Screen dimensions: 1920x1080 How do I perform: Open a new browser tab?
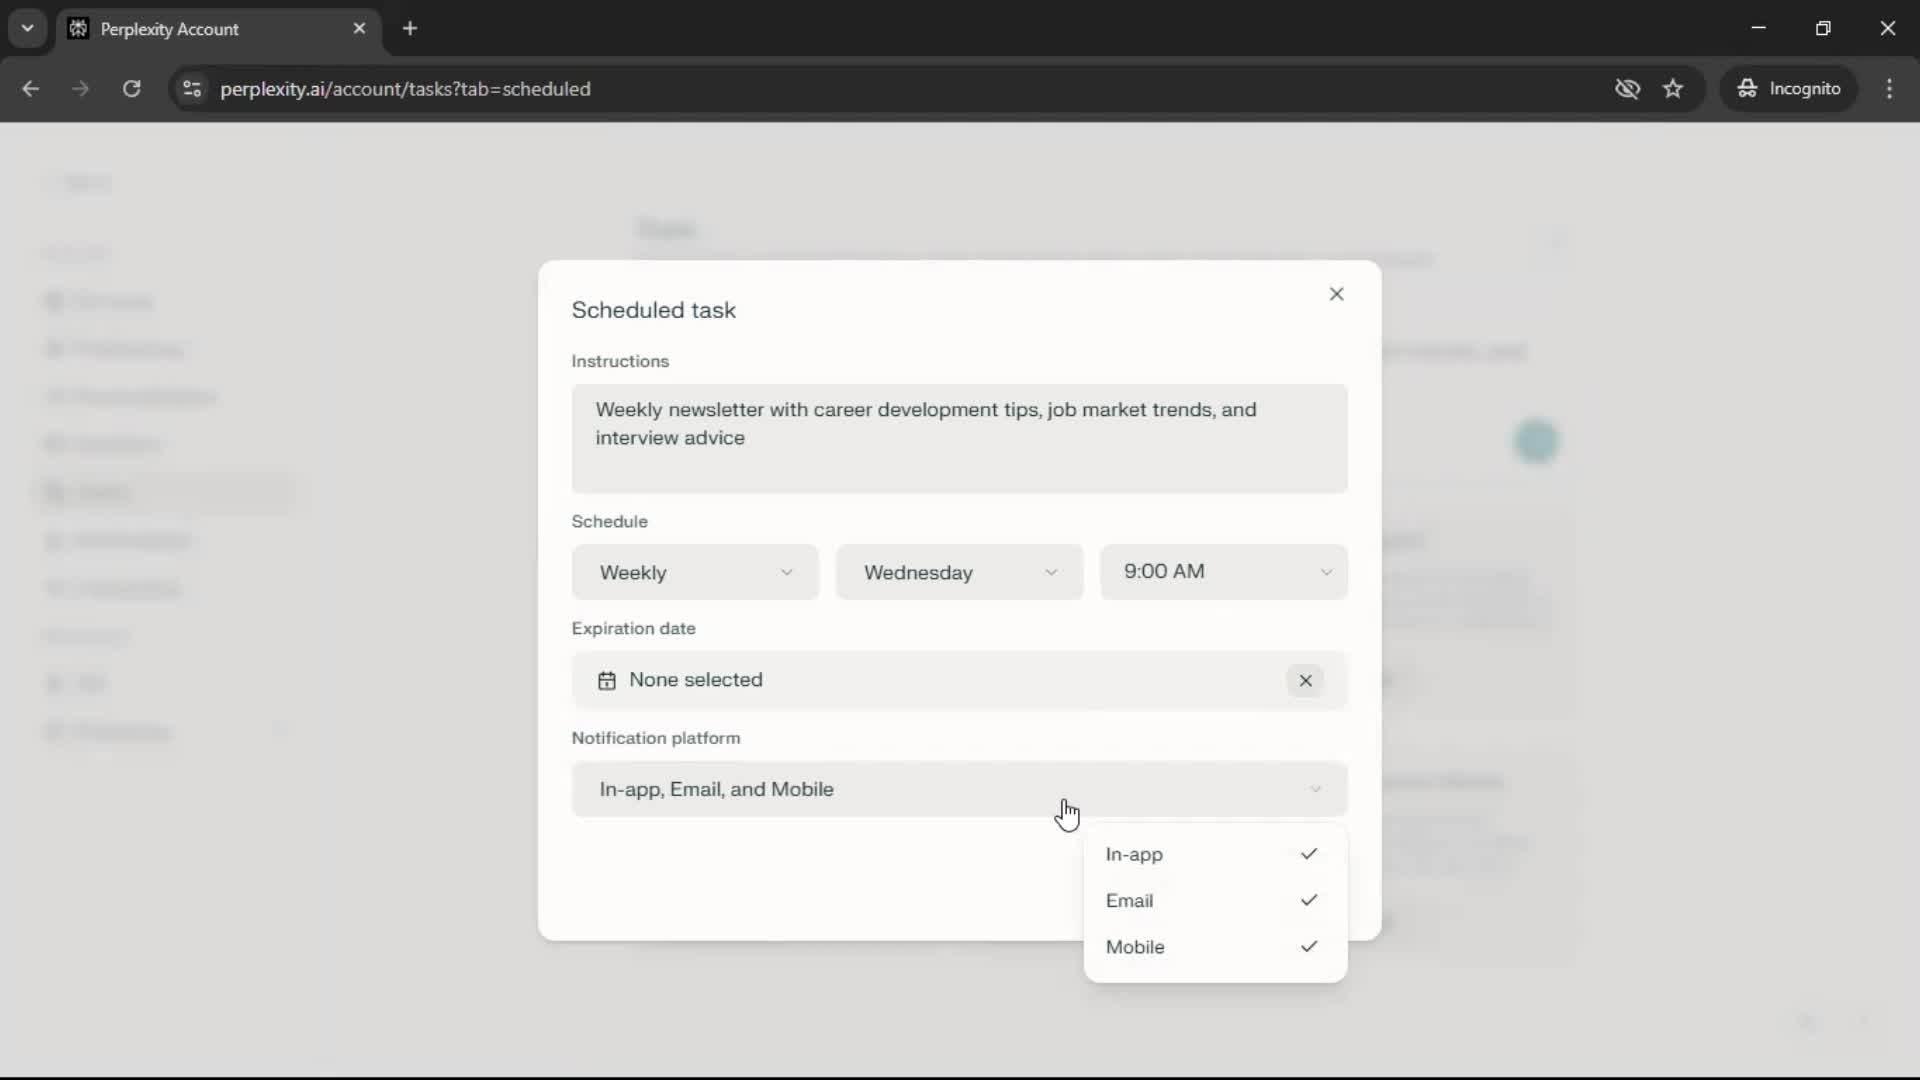(410, 29)
